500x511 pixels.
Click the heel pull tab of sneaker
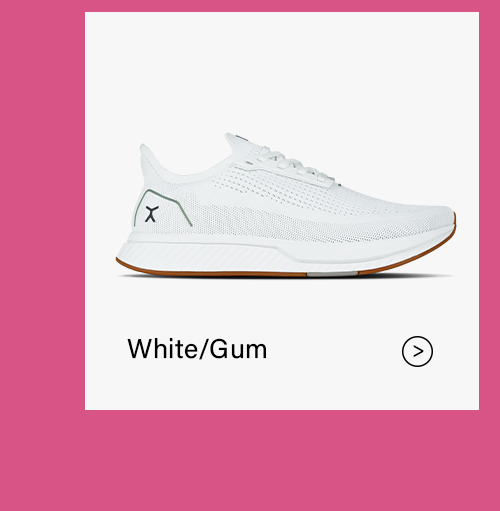tap(146, 153)
